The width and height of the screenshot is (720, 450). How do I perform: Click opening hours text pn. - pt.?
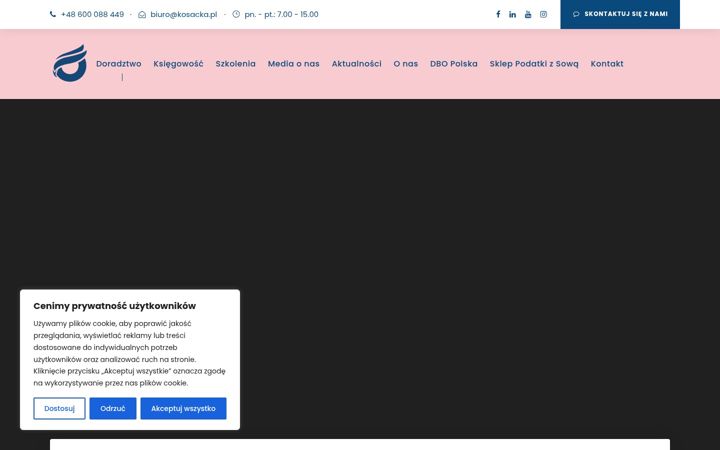click(x=281, y=14)
